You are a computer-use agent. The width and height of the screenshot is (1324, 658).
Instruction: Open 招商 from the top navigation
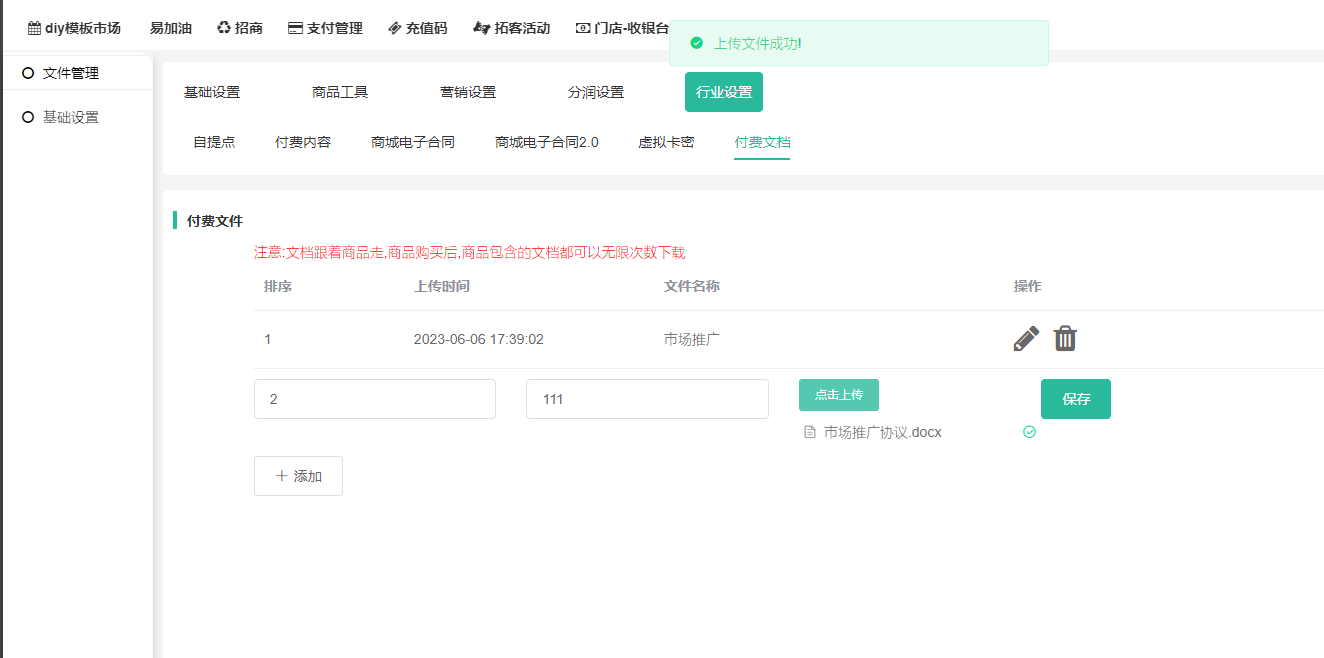click(x=240, y=28)
